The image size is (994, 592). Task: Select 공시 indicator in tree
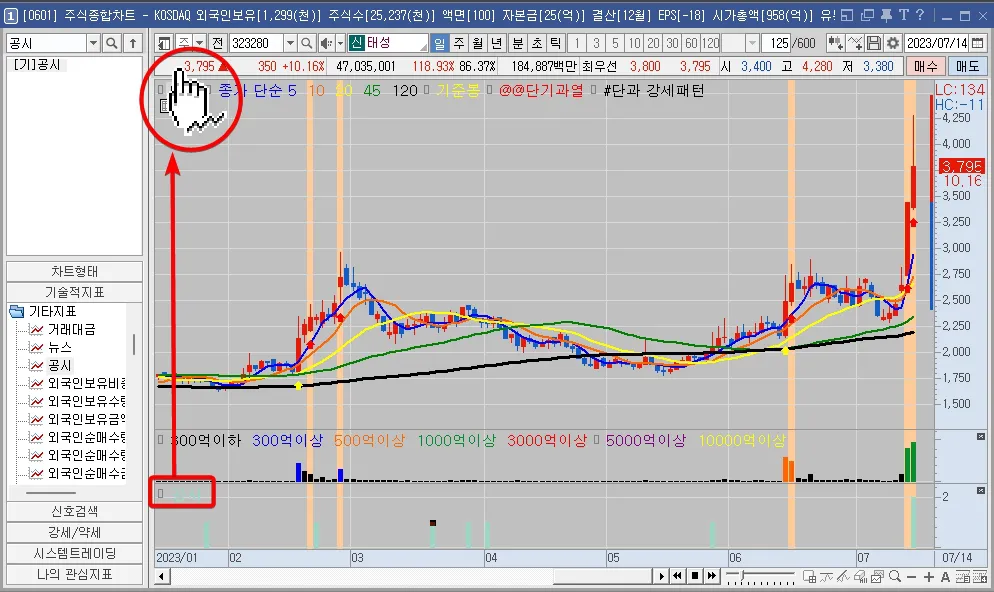point(60,365)
